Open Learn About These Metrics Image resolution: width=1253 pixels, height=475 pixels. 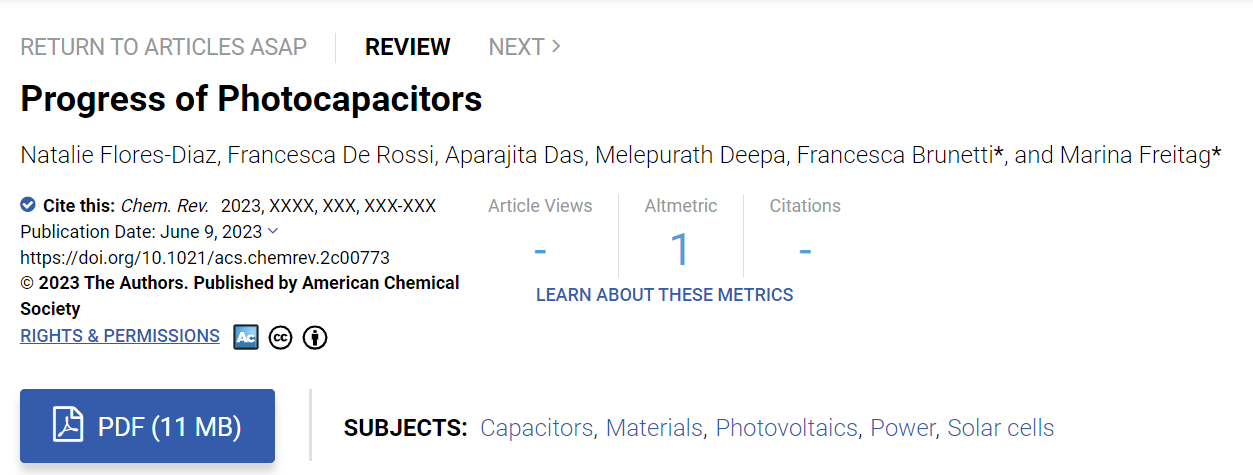(664, 295)
